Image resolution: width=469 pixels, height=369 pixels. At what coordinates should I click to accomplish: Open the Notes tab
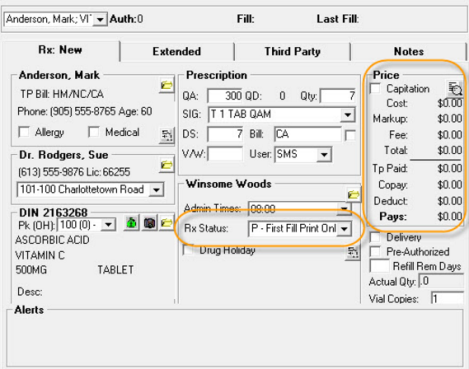[409, 52]
